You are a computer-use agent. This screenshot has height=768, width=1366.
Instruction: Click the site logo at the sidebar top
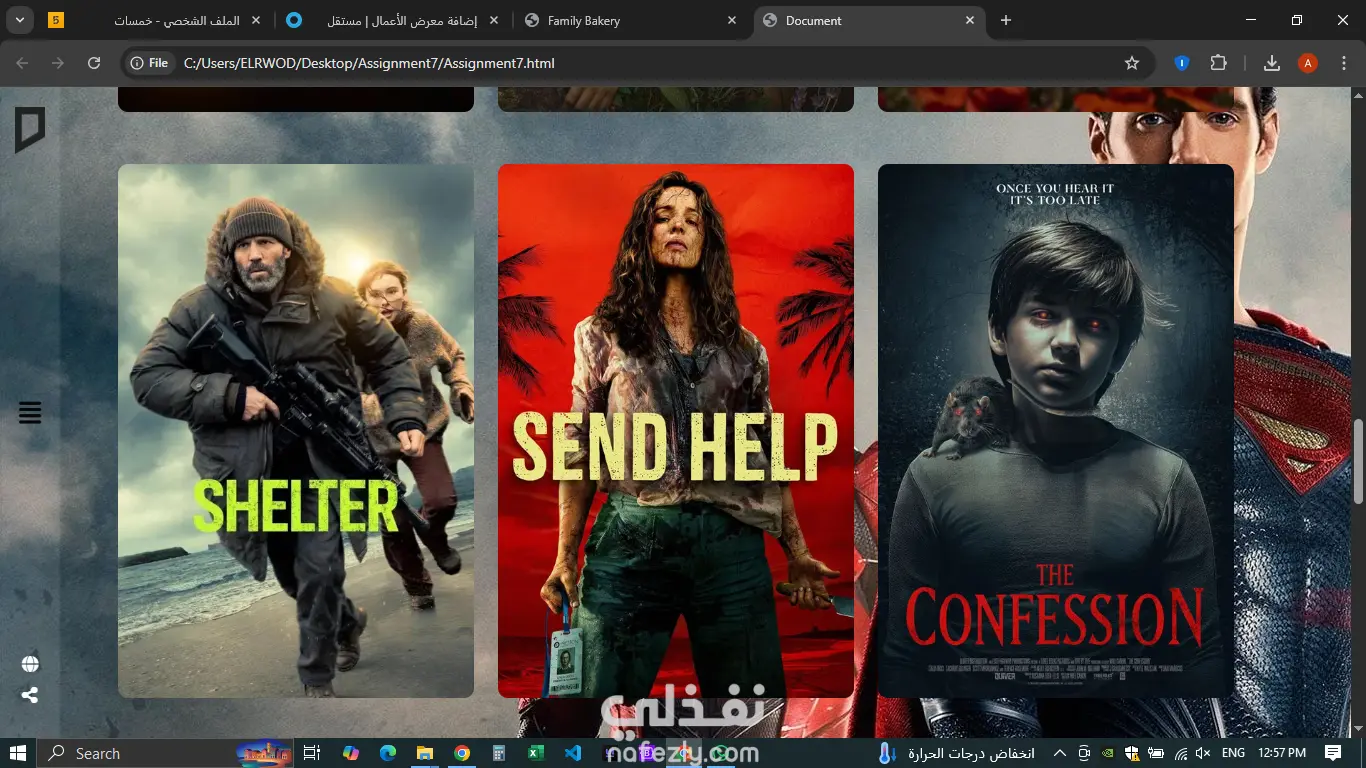coord(30,130)
